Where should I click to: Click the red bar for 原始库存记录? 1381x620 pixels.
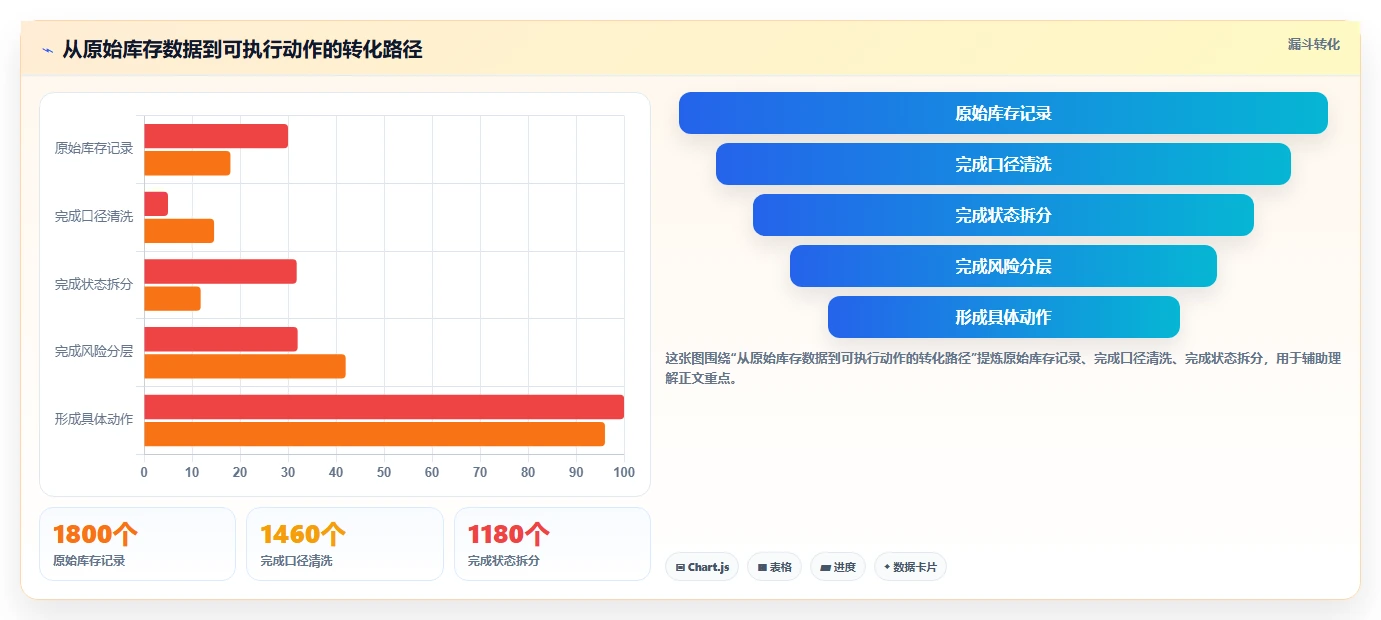tap(216, 136)
